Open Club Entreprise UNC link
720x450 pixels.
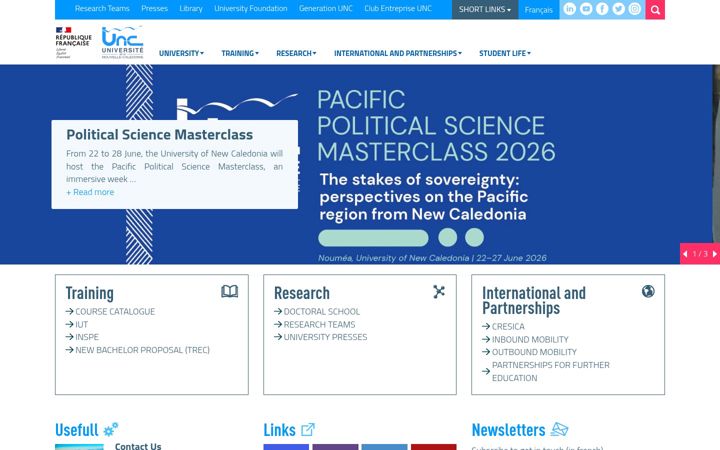(398, 8)
